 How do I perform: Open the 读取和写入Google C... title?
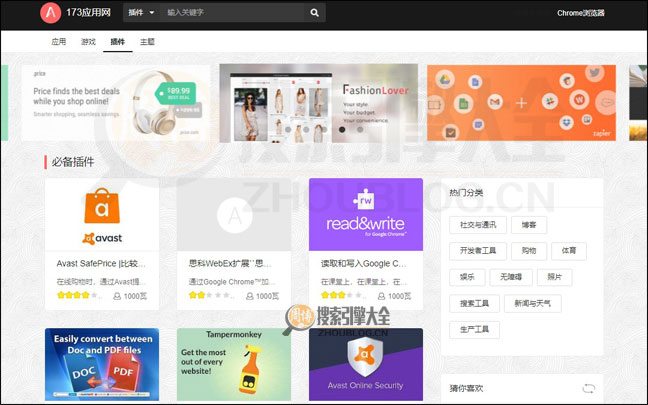point(364,263)
